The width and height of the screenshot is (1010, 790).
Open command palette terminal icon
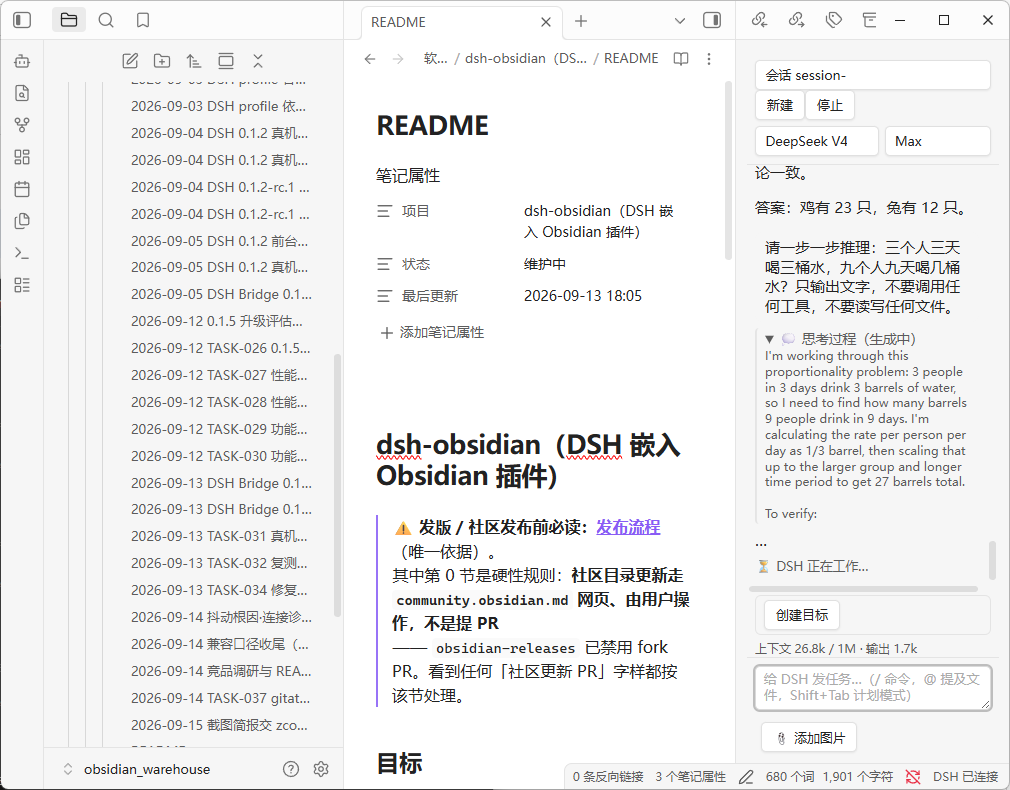(22, 253)
